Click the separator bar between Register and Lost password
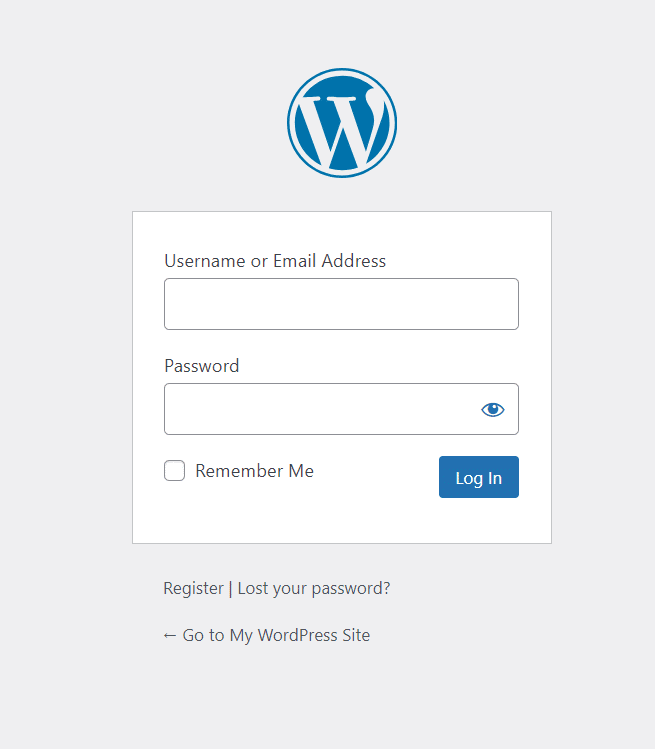Viewport: 655px width, 749px height. click(231, 588)
